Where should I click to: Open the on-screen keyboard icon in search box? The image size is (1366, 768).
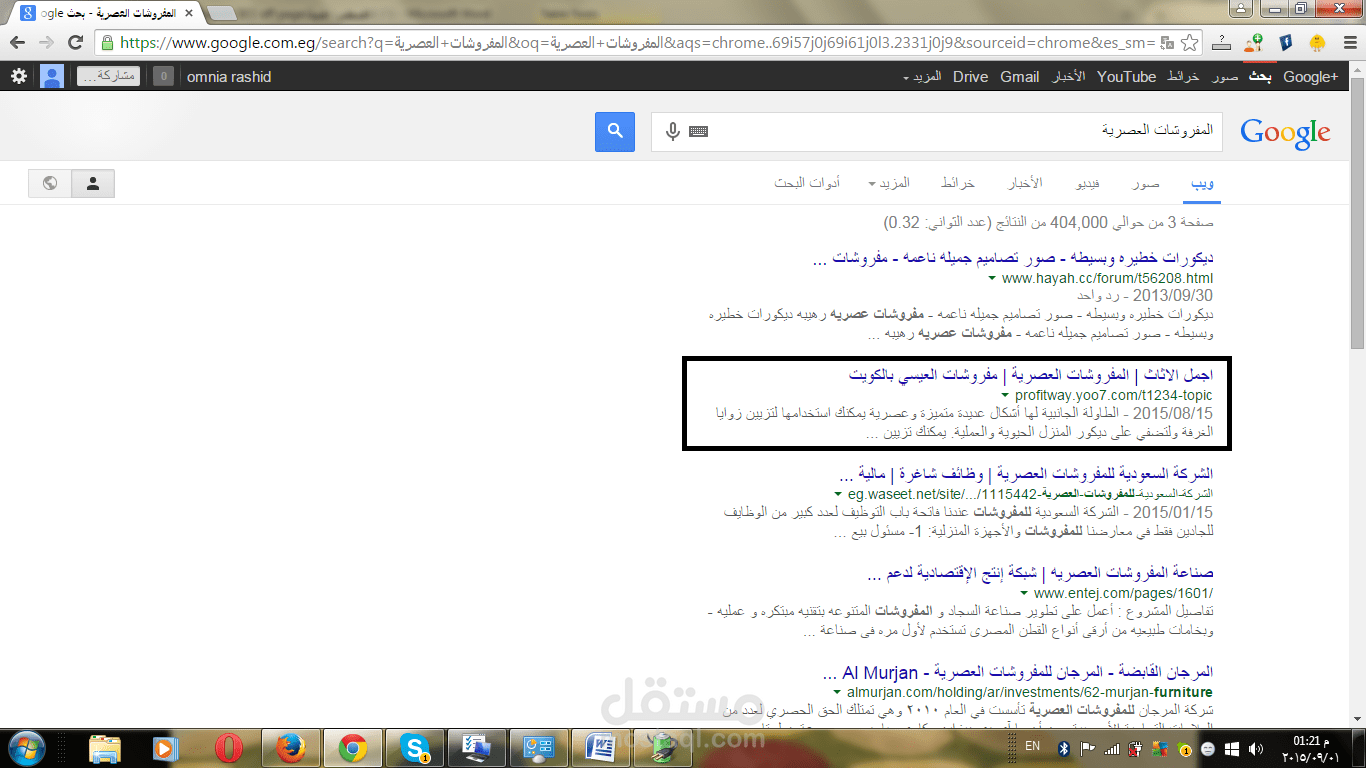698,131
